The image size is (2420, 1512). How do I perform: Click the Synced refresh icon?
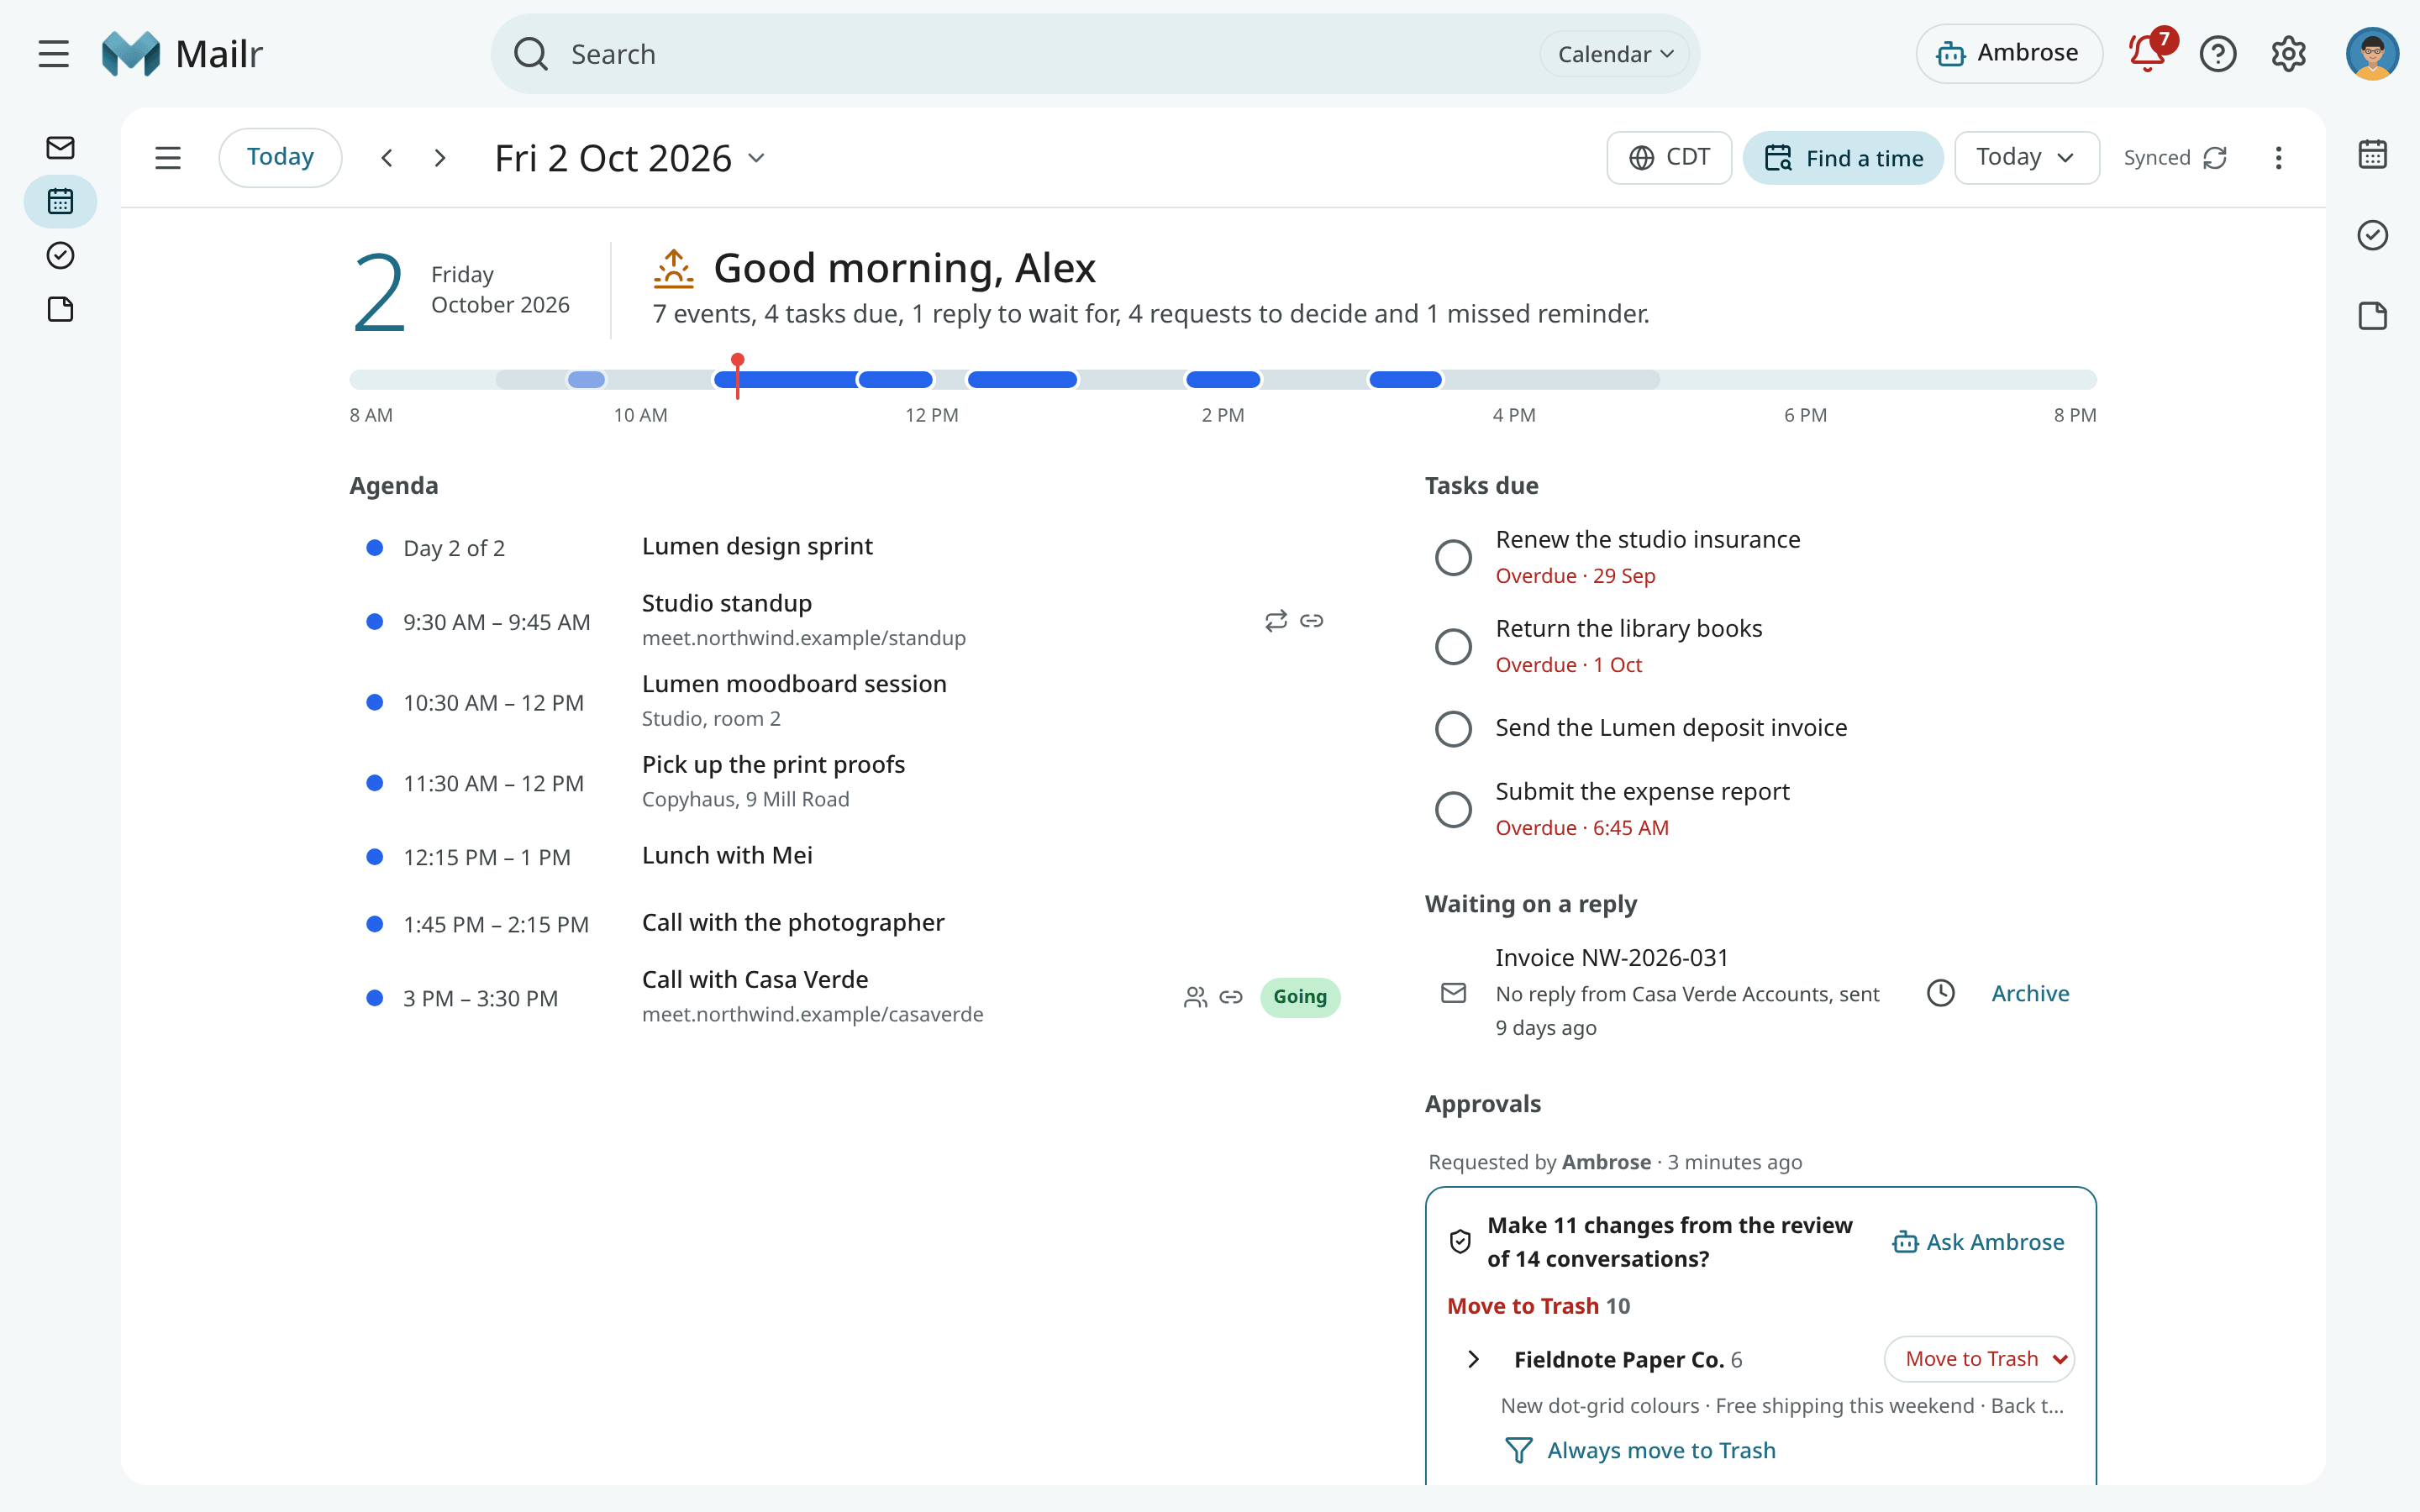(x=2216, y=158)
